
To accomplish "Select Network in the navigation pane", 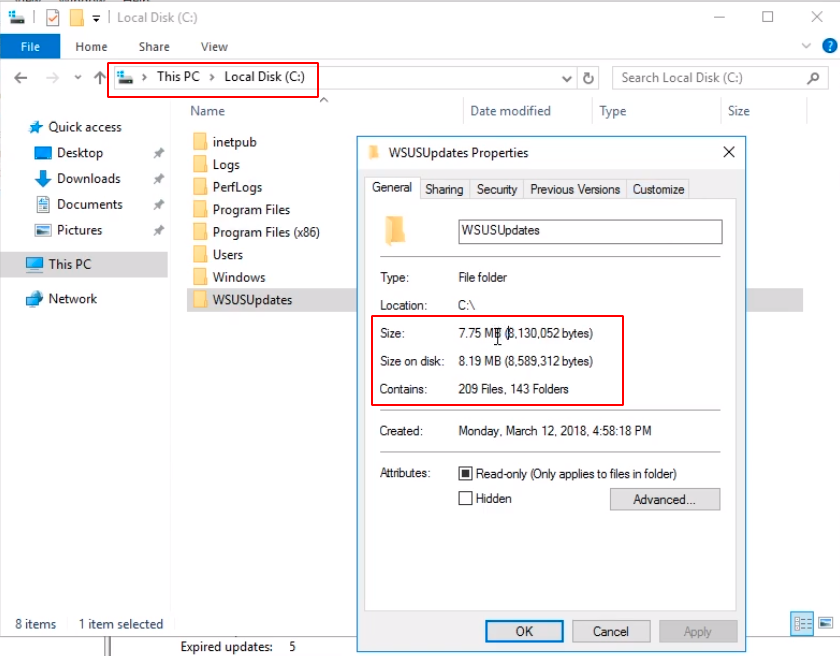I will (x=72, y=298).
